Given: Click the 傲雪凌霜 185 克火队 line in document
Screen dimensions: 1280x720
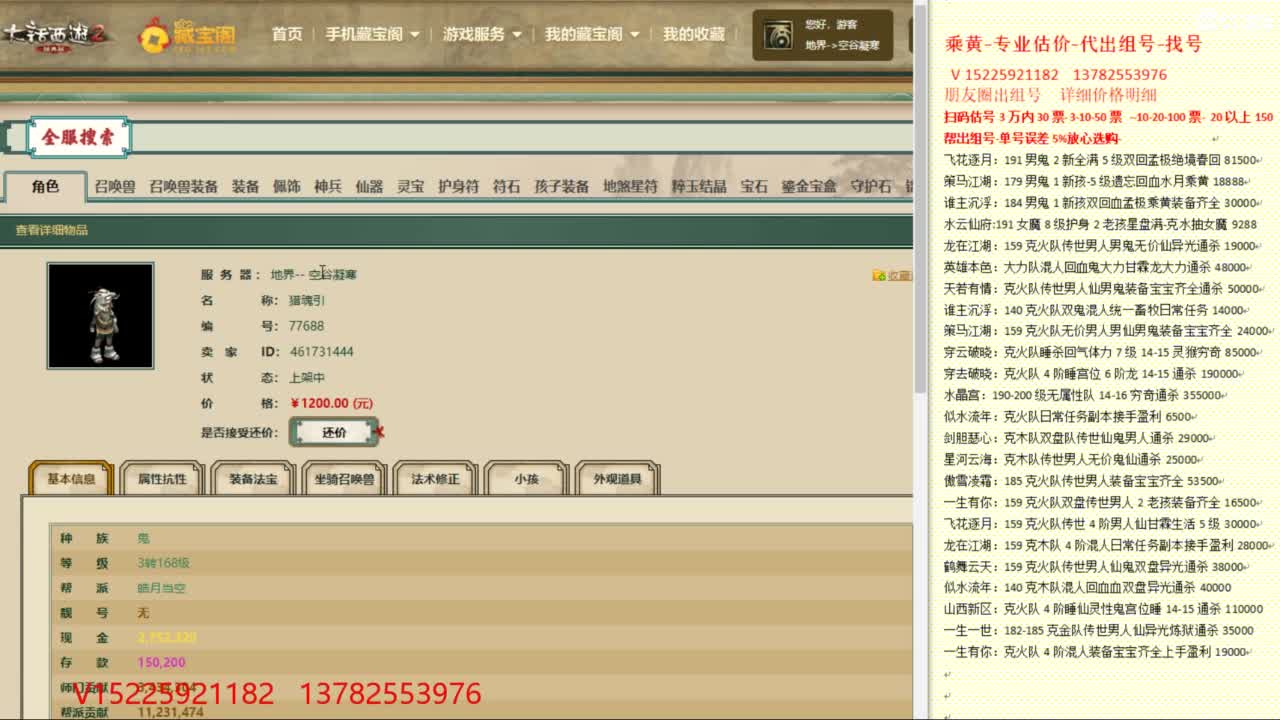Looking at the screenshot, I should (1086, 481).
